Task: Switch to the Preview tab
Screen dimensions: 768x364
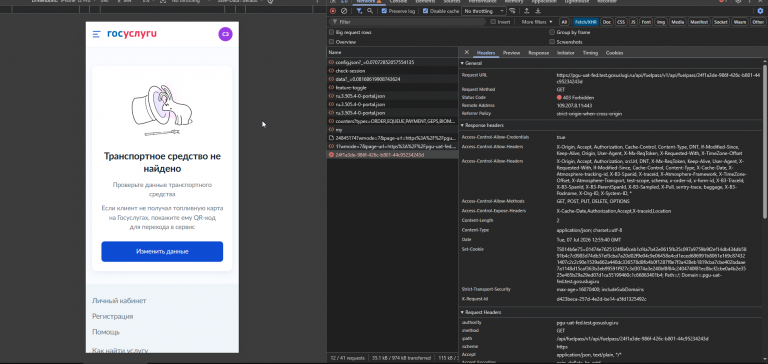Action: tap(511, 53)
